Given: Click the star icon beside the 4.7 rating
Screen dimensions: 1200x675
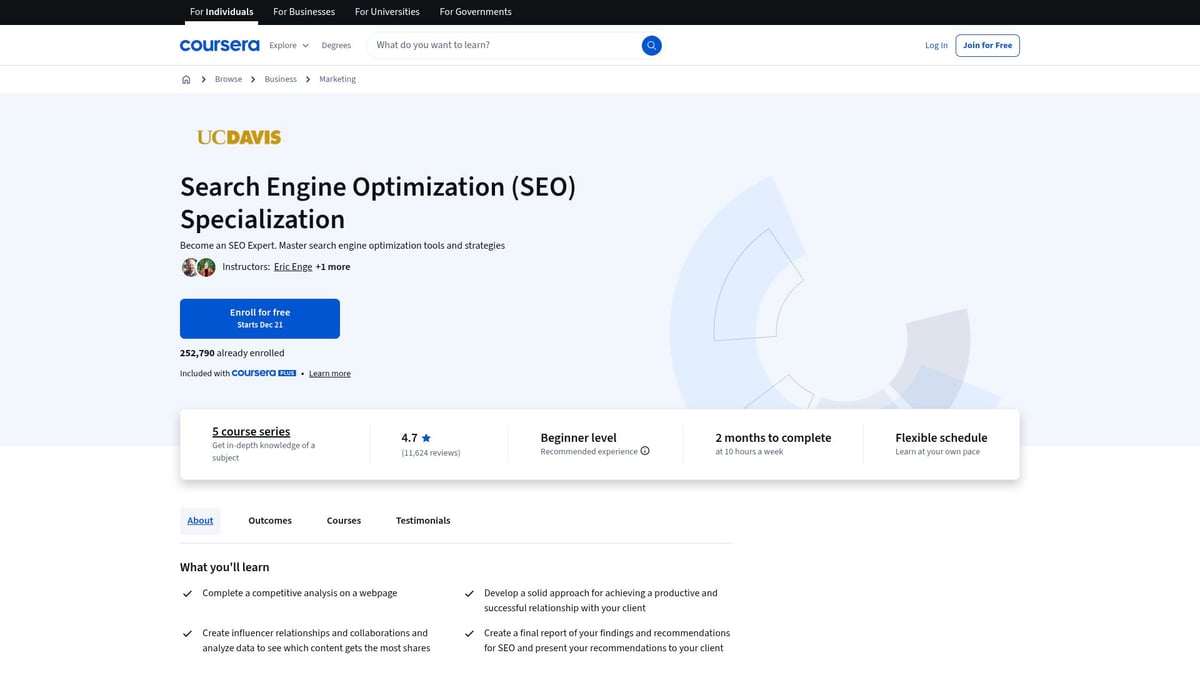Looking at the screenshot, I should point(425,436).
